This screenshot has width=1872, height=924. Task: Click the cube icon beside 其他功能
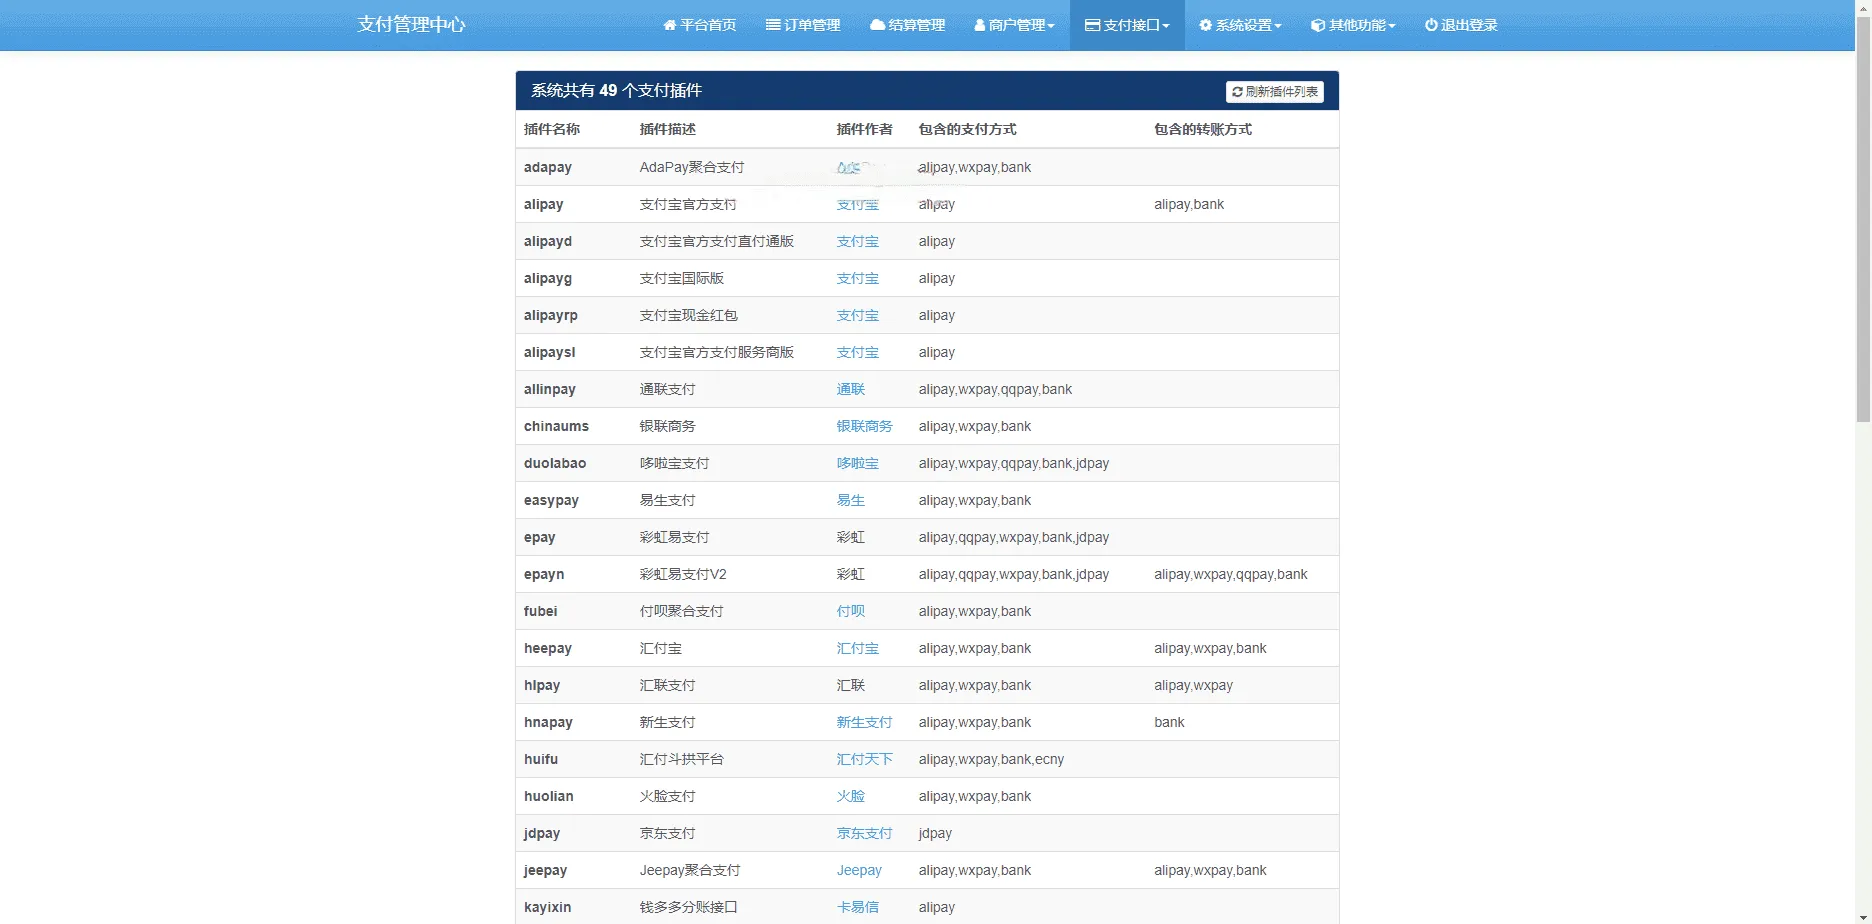click(x=1318, y=25)
